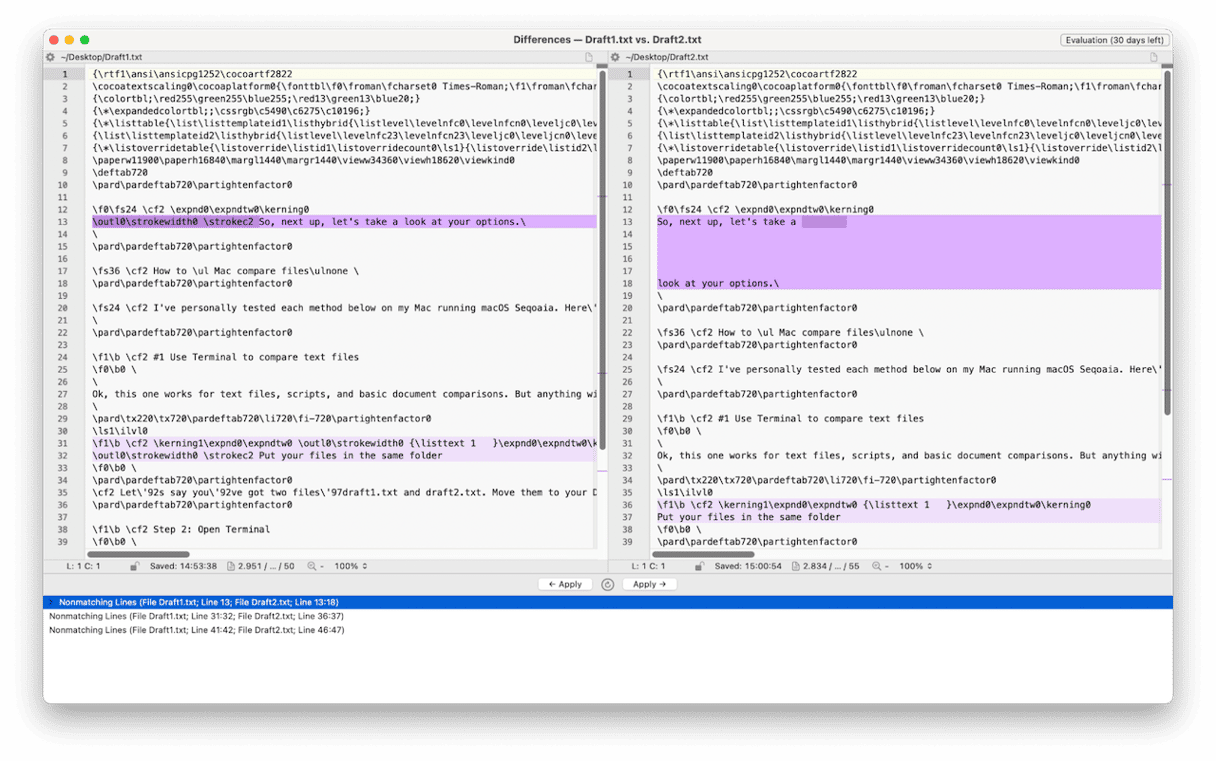This screenshot has height=761, width=1216.
Task: Click the magnifier zoom icon in right status bar
Action: point(877,567)
